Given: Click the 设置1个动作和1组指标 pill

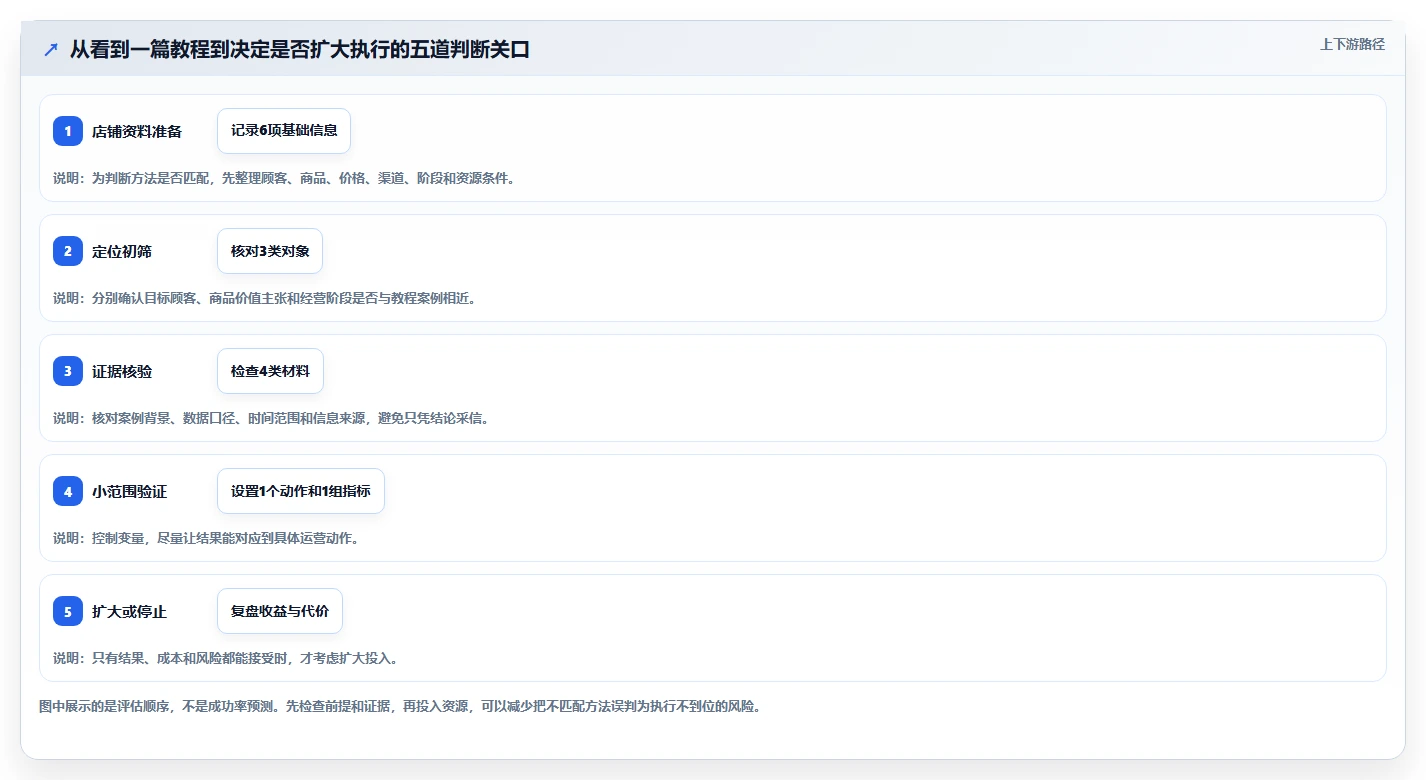Looking at the screenshot, I should 301,491.
